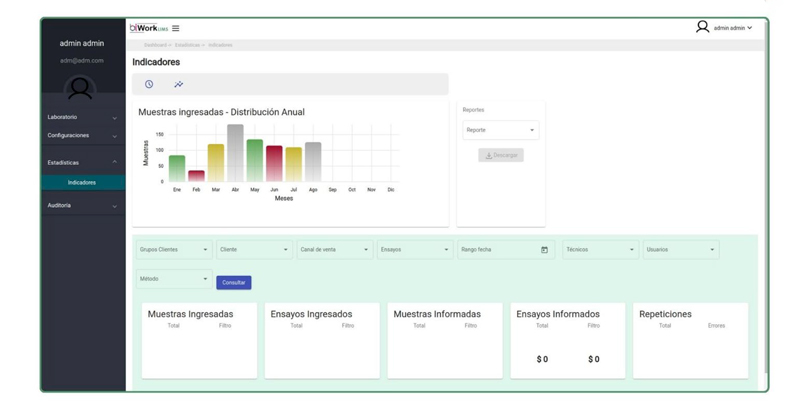Open the Reporte dropdown
The image size is (800, 409).
501,130
